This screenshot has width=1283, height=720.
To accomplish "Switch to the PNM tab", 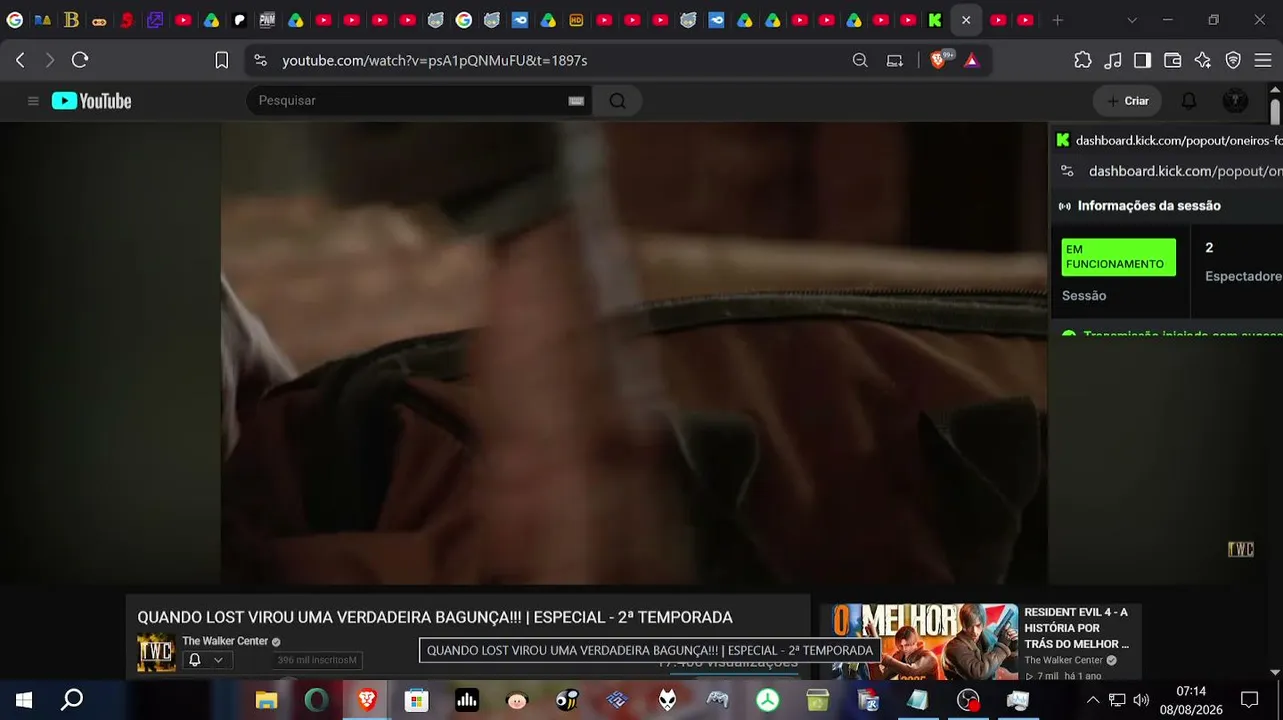I will pyautogui.click(x=267, y=20).
